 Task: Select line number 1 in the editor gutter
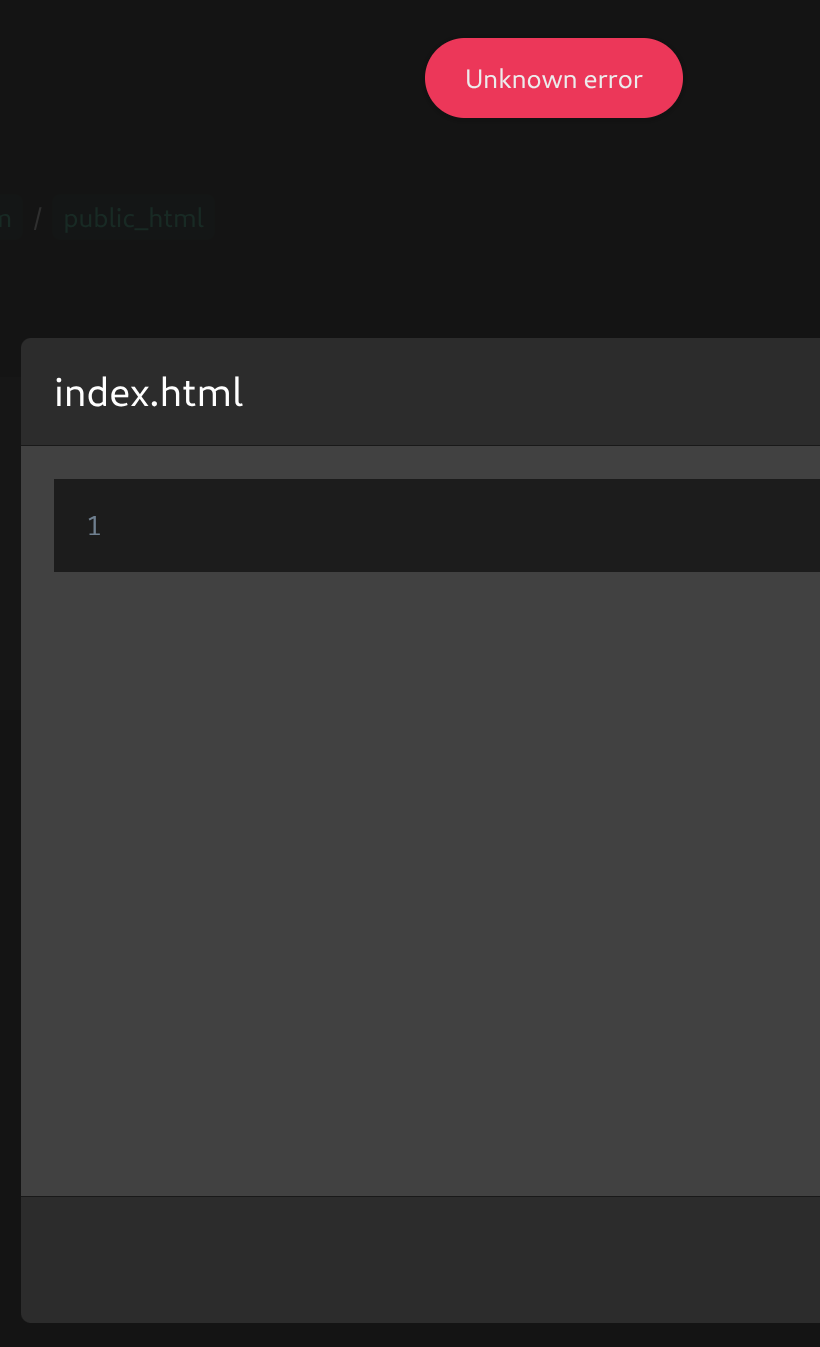click(x=94, y=526)
